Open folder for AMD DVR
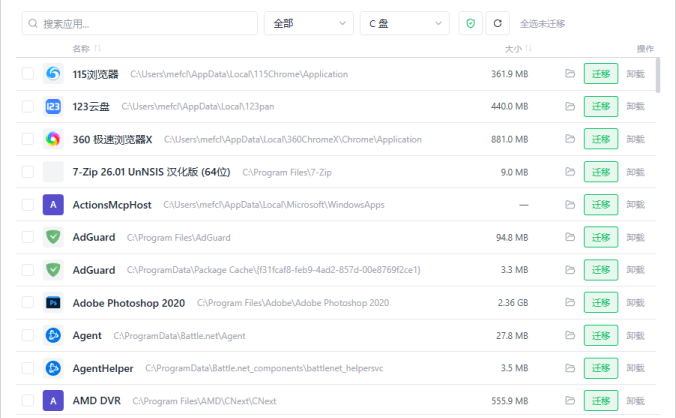Image resolution: width=676 pixels, height=418 pixels. pyautogui.click(x=570, y=401)
